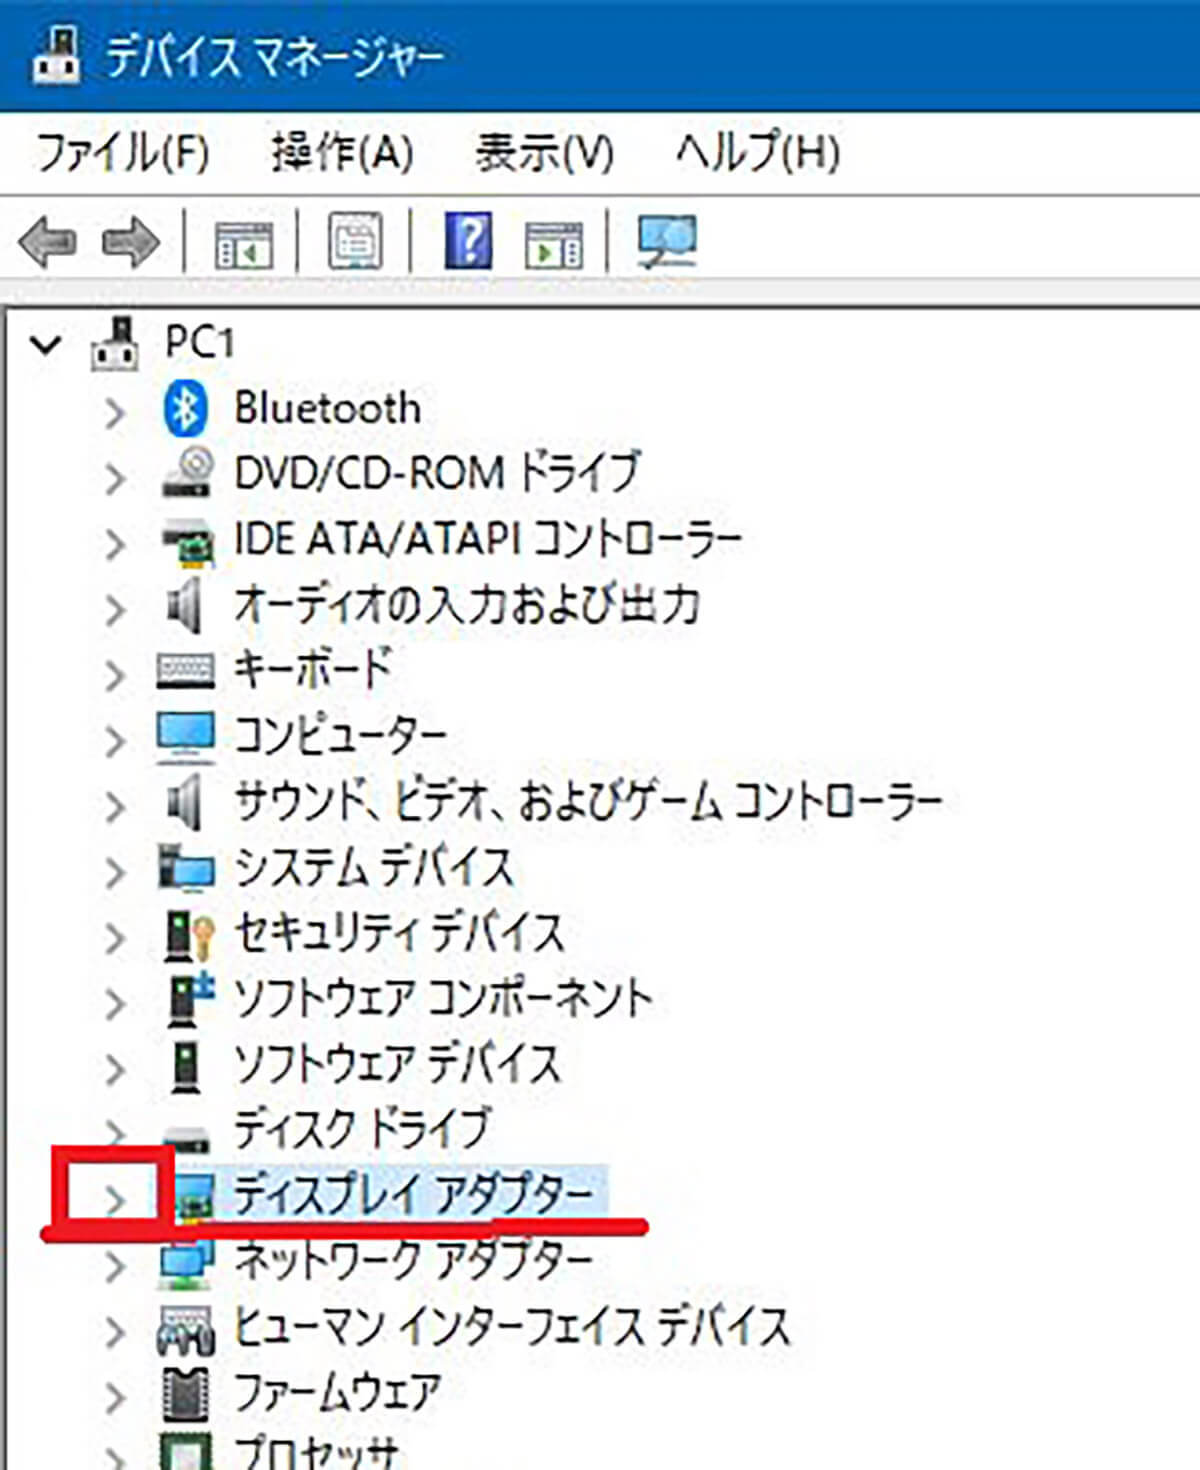This screenshot has width=1200, height=1470.
Task: Select the IDE ATA/ATAPI コントローラー label
Action: (x=488, y=539)
